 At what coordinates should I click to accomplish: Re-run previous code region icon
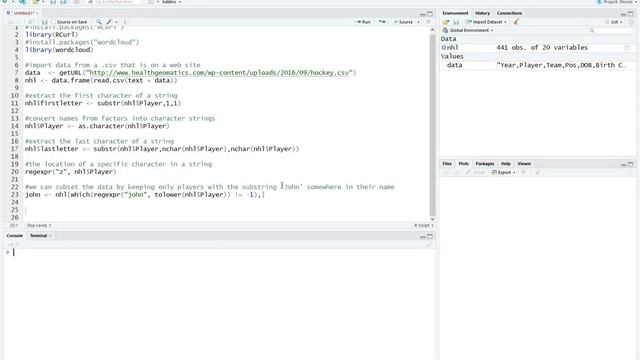382,22
